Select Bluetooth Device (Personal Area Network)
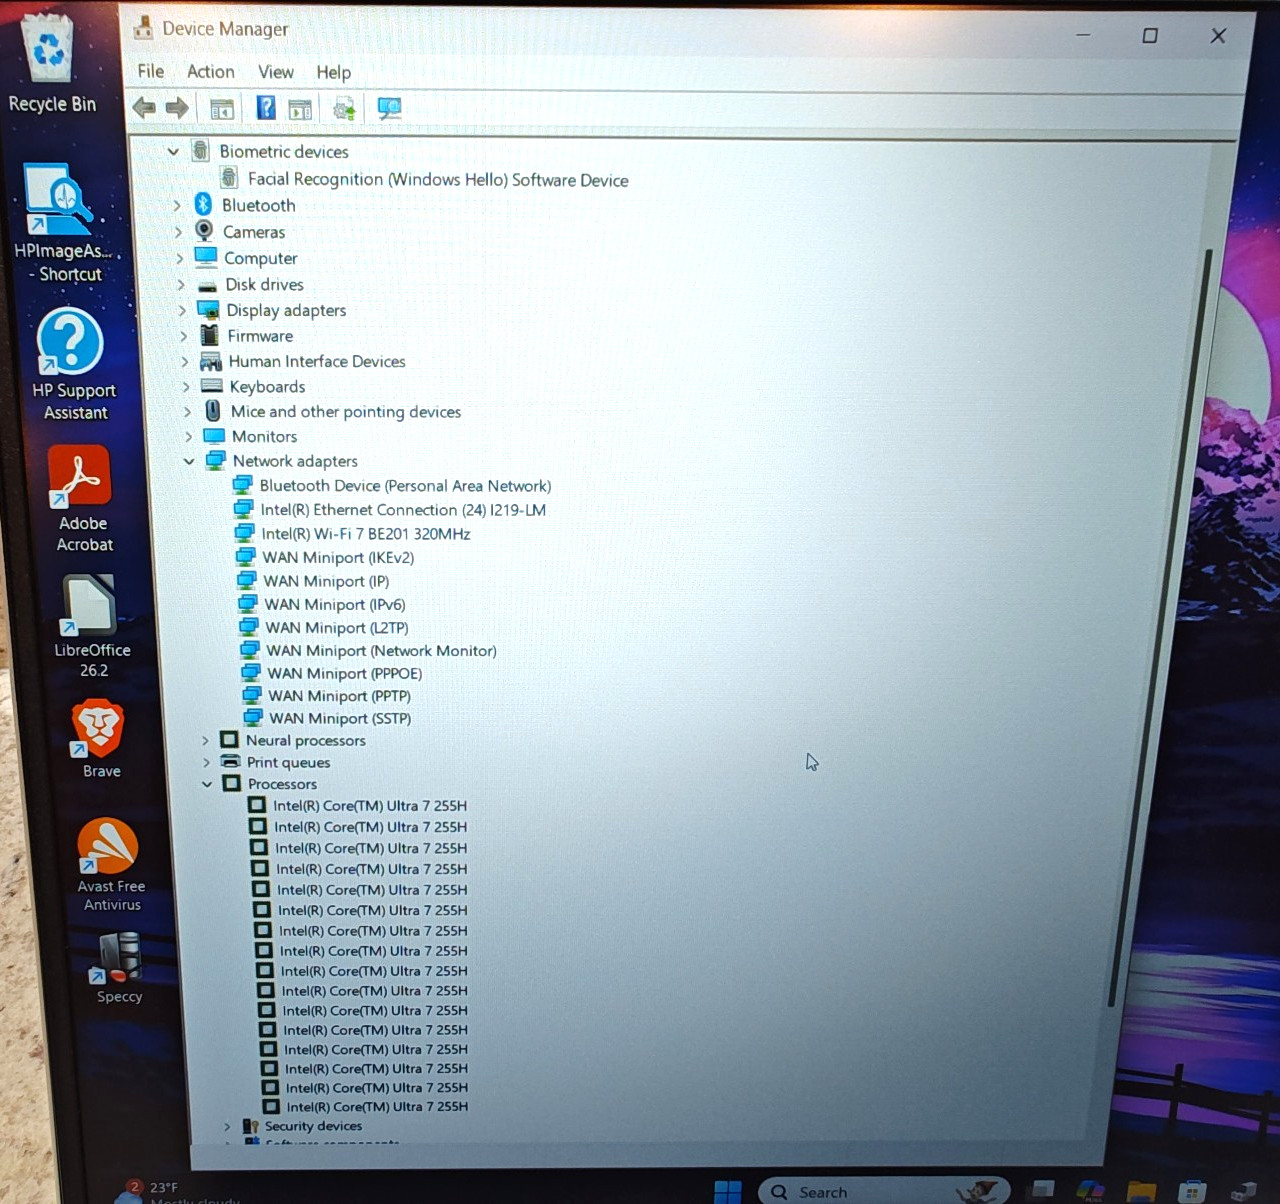 (x=405, y=485)
